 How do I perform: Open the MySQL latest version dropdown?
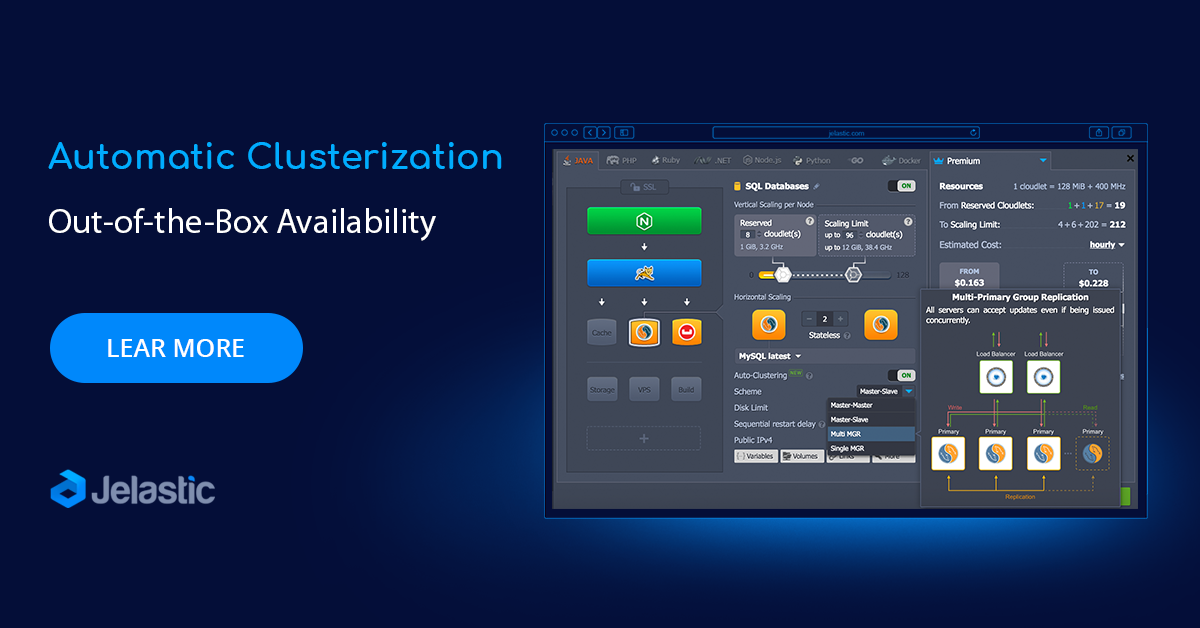click(768, 357)
